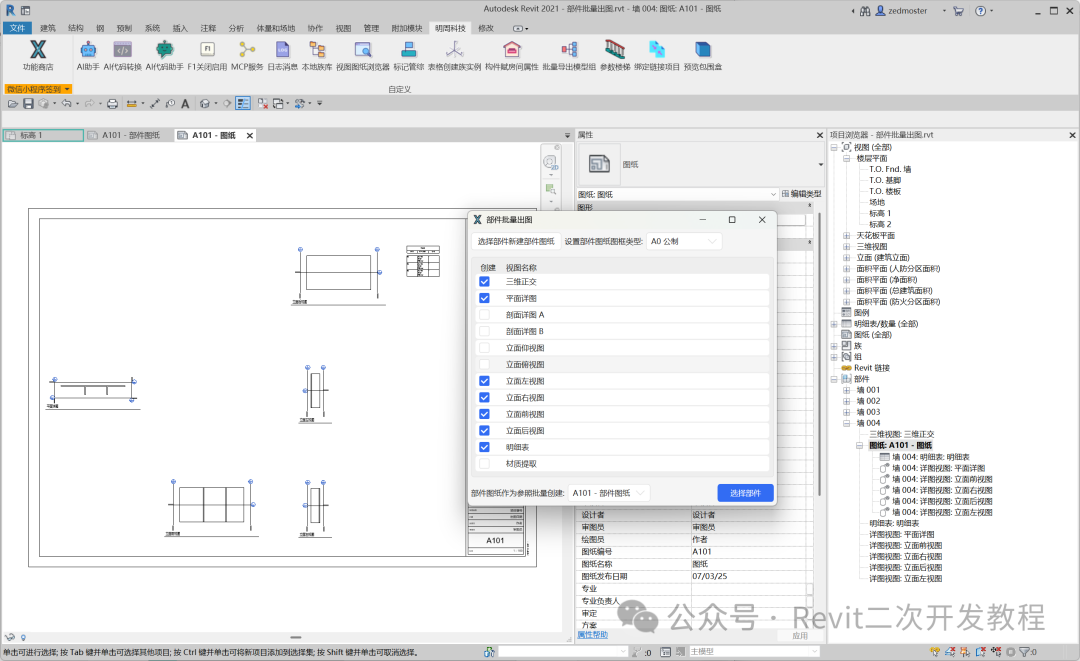Open the 参数楼梯 stair tool
Image resolution: width=1080 pixels, height=661 pixels.
[615, 54]
